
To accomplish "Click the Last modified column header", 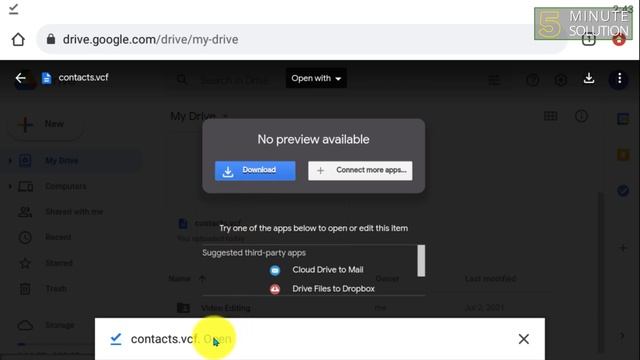I will point(490,279).
